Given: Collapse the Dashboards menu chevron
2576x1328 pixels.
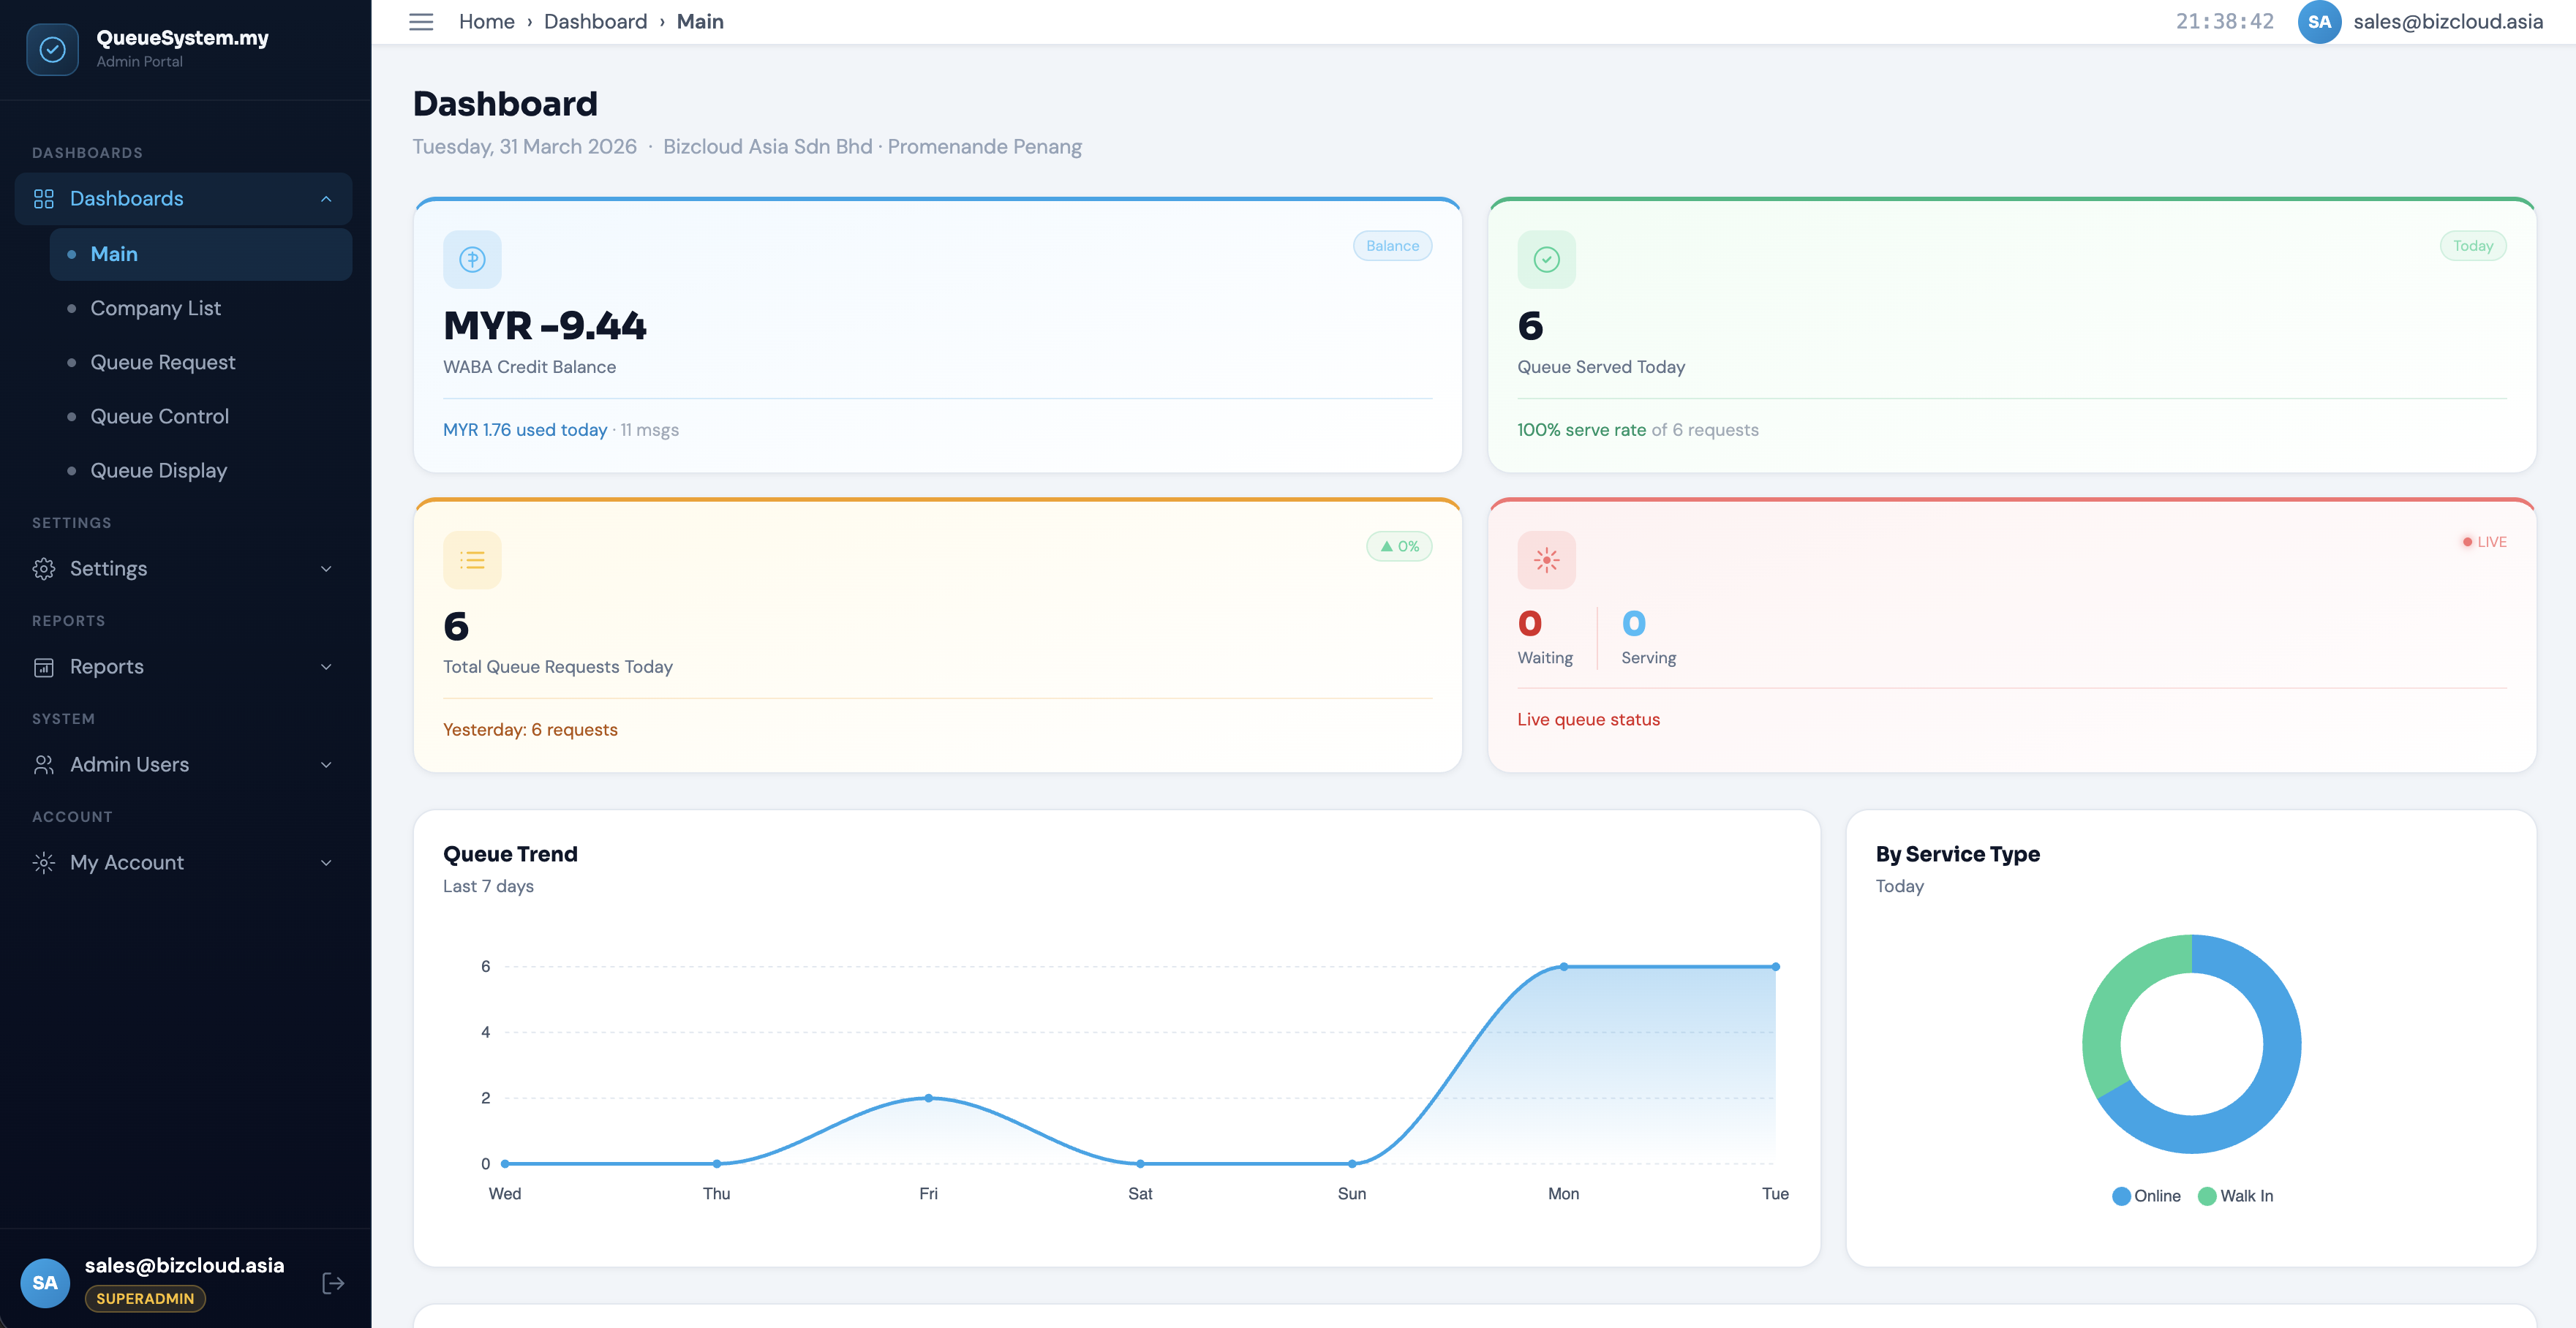Looking at the screenshot, I should (326, 199).
